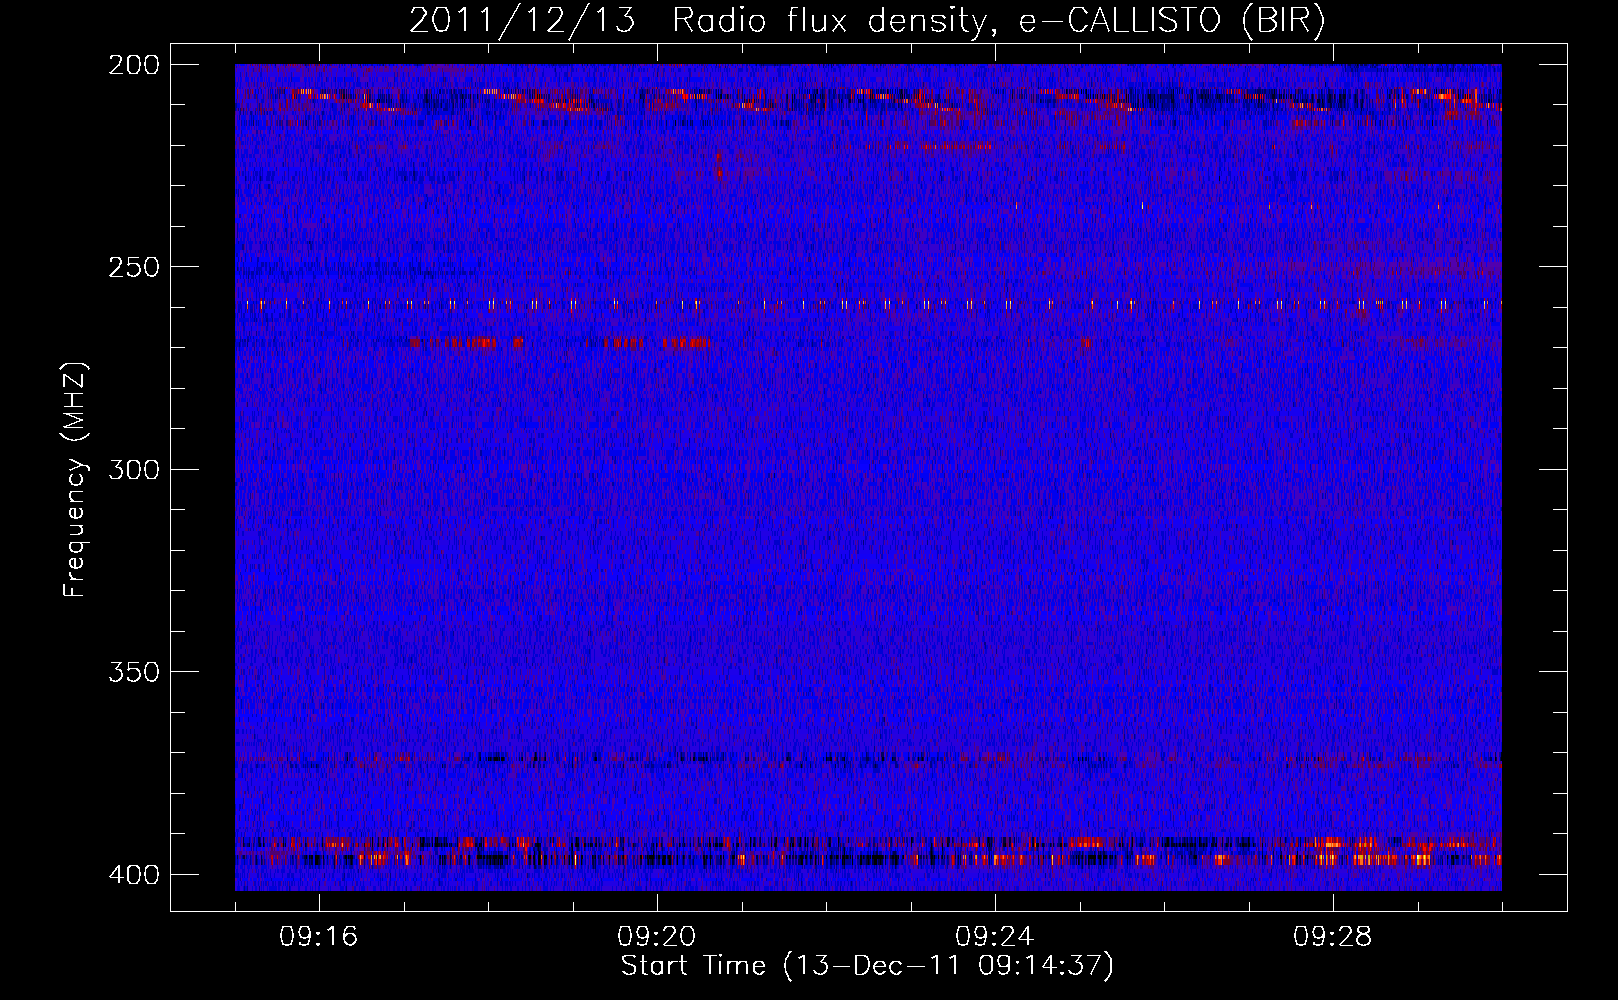This screenshot has height=1000, width=1618.
Task: Click the 200 frequency tick label
Action: [133, 64]
